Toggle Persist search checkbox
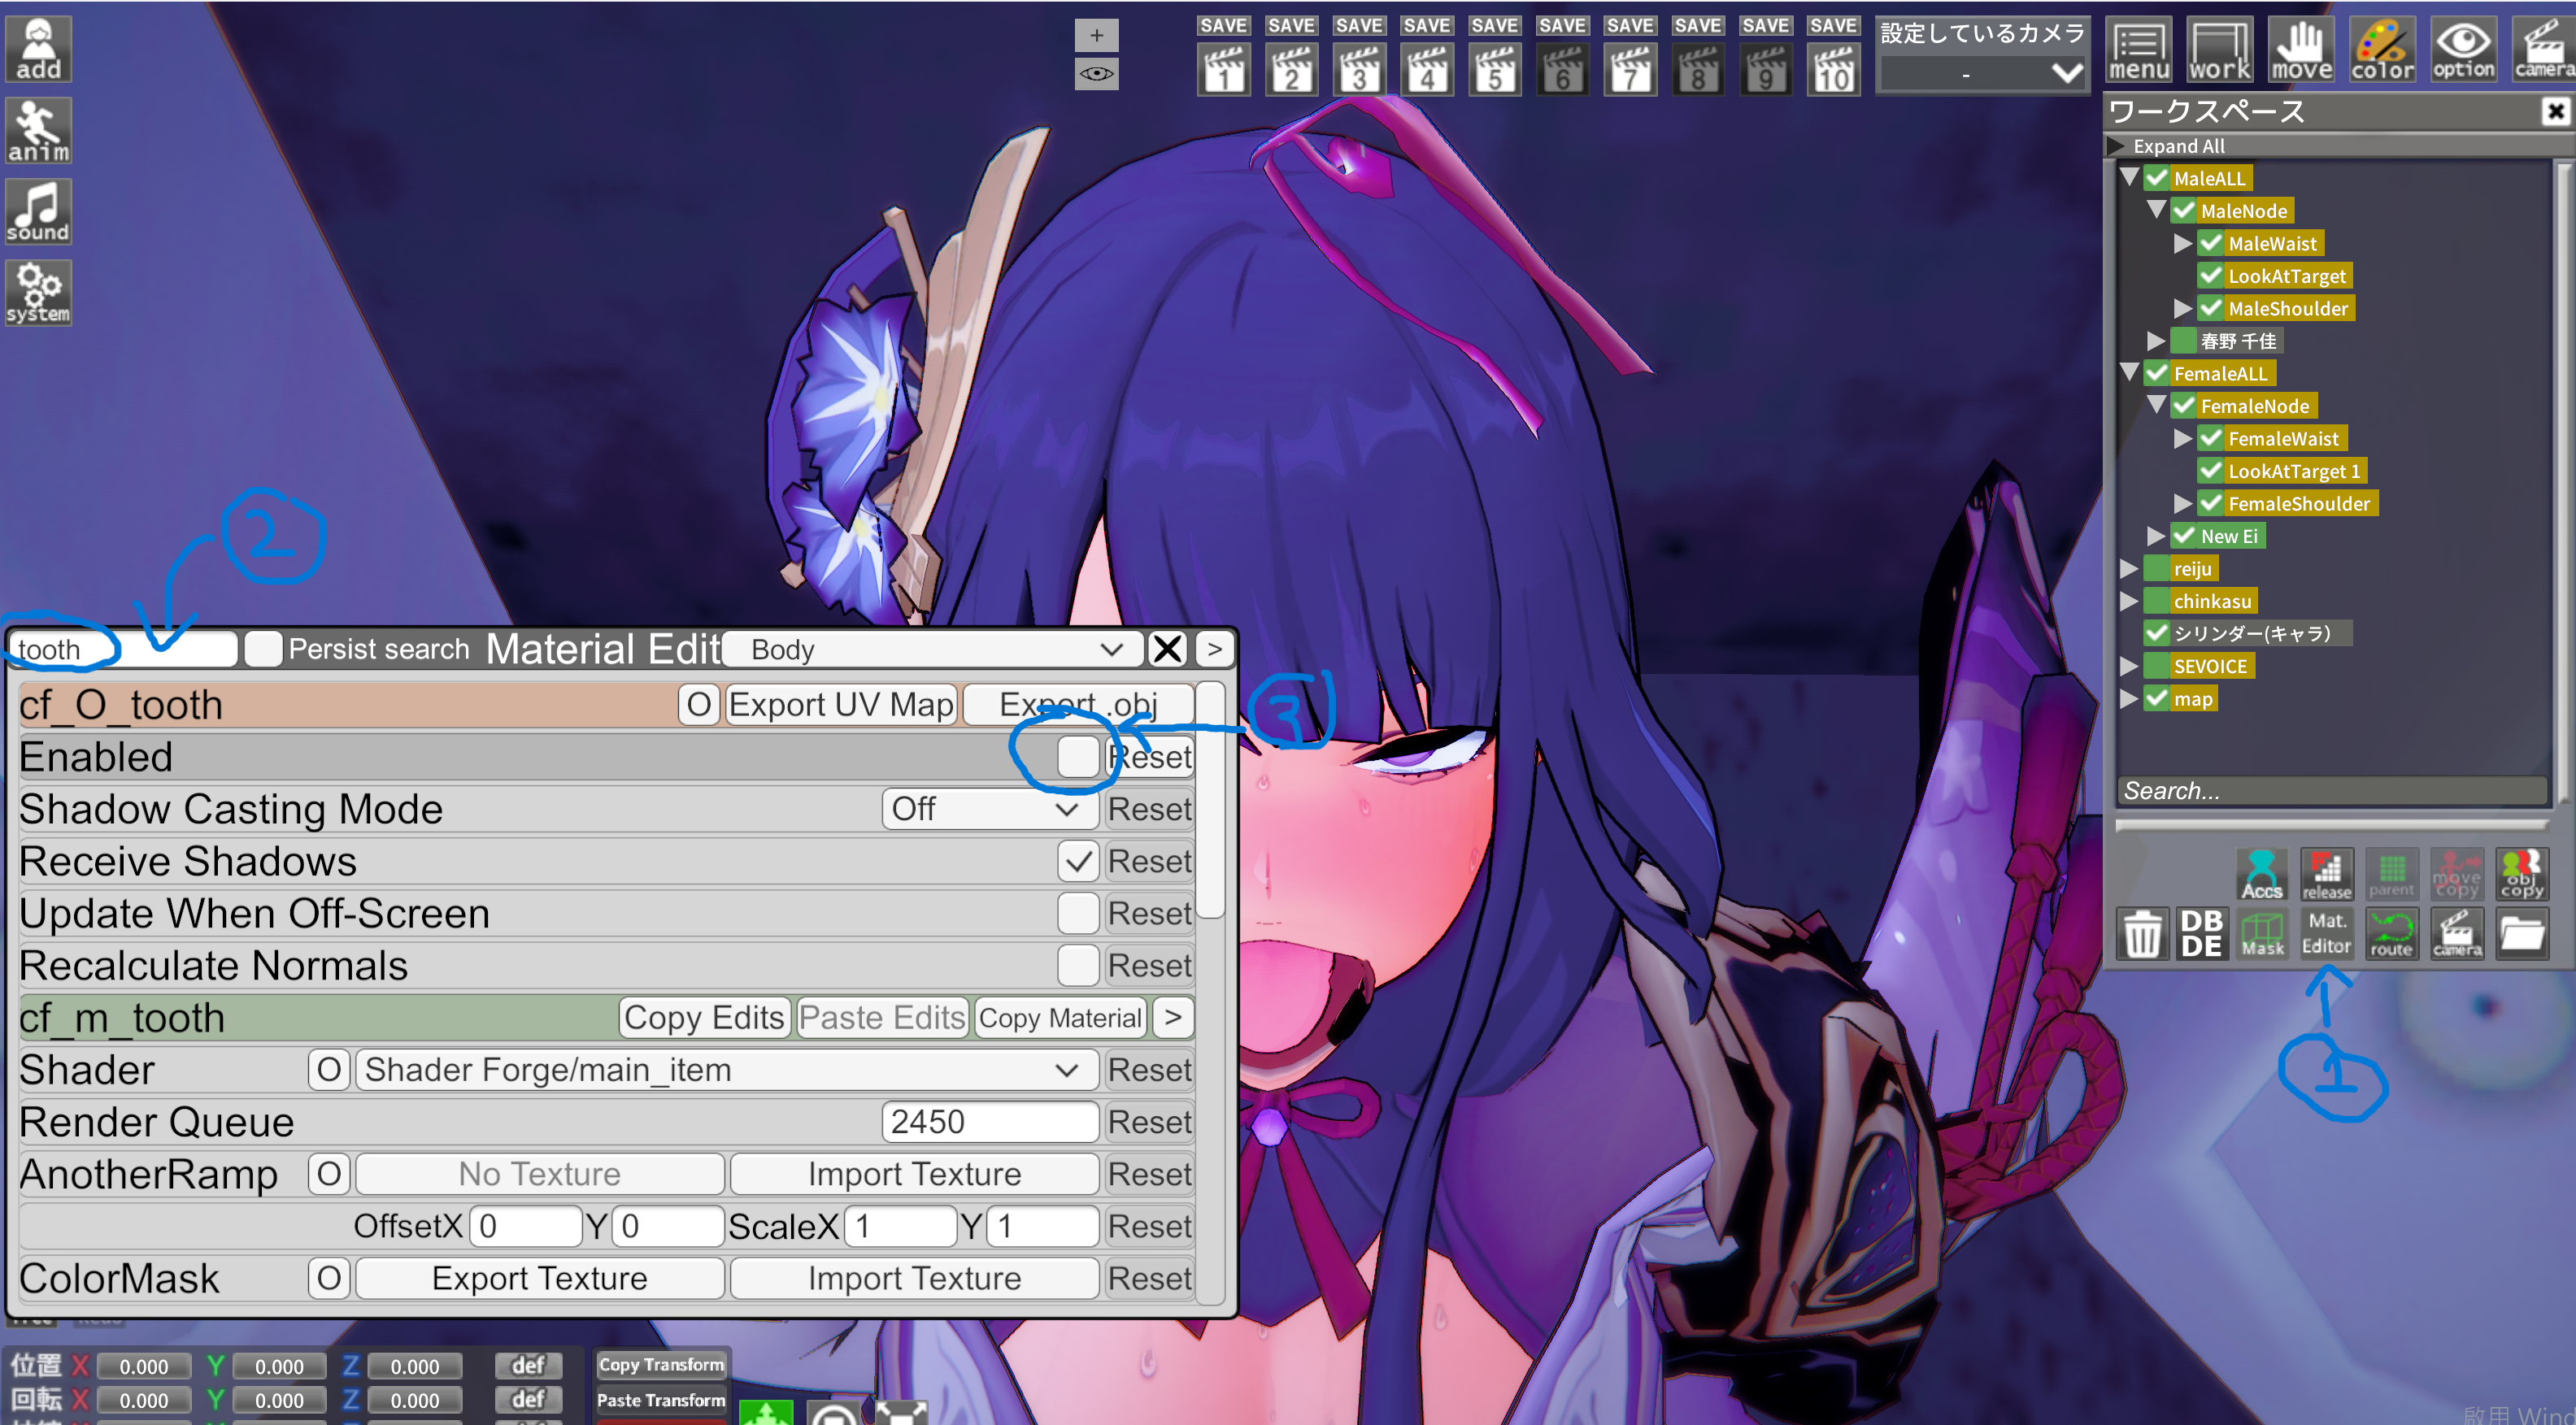 pos(263,649)
